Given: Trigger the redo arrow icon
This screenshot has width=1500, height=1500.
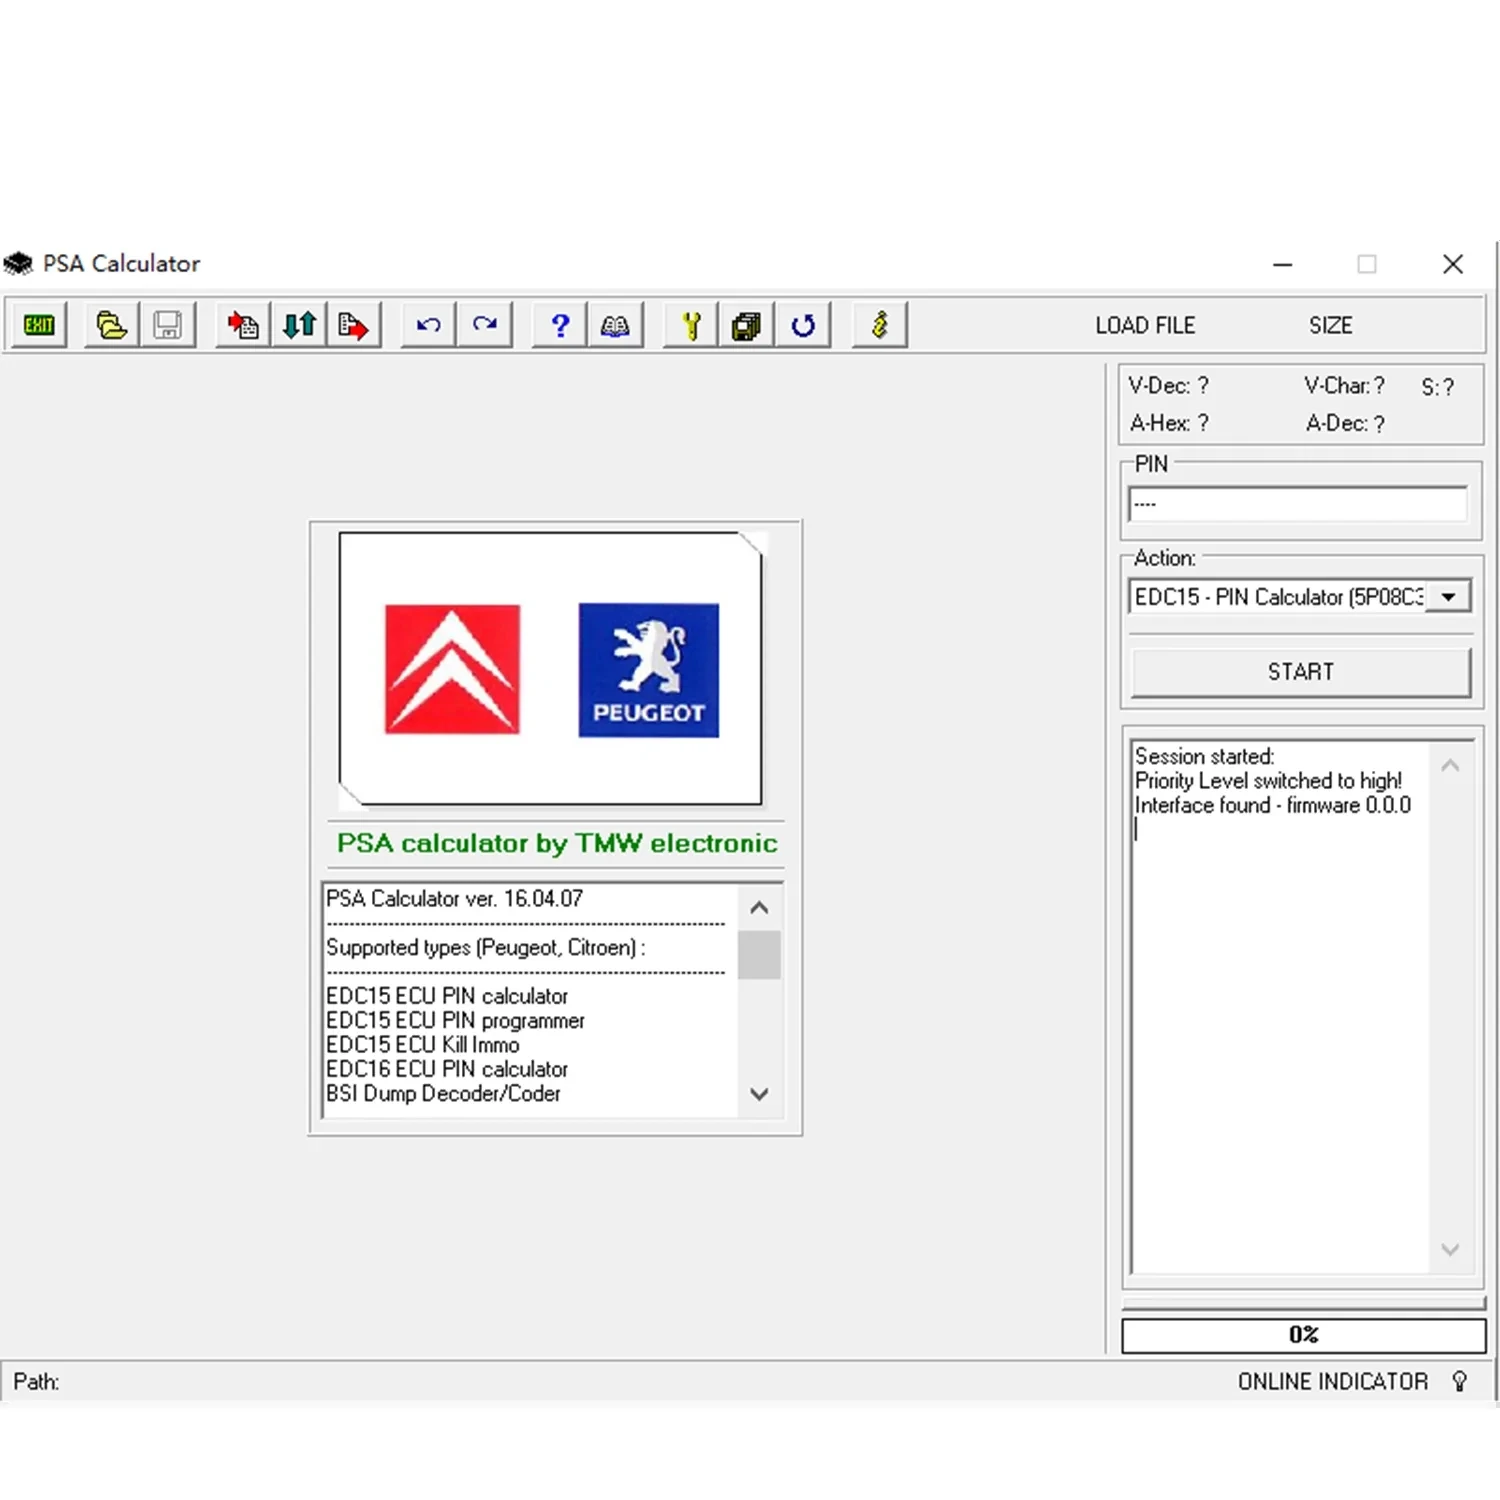Looking at the screenshot, I should pyautogui.click(x=484, y=324).
